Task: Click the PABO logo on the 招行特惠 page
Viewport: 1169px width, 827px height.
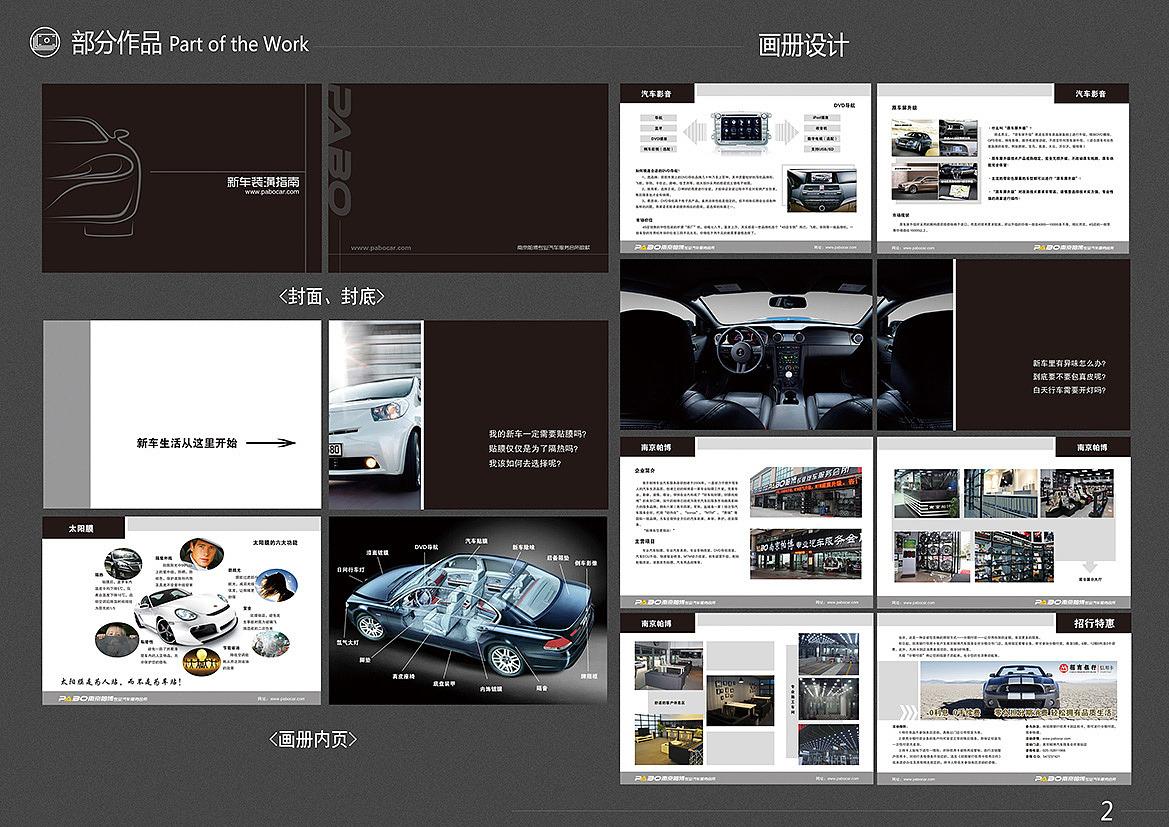Action: [x=1051, y=779]
